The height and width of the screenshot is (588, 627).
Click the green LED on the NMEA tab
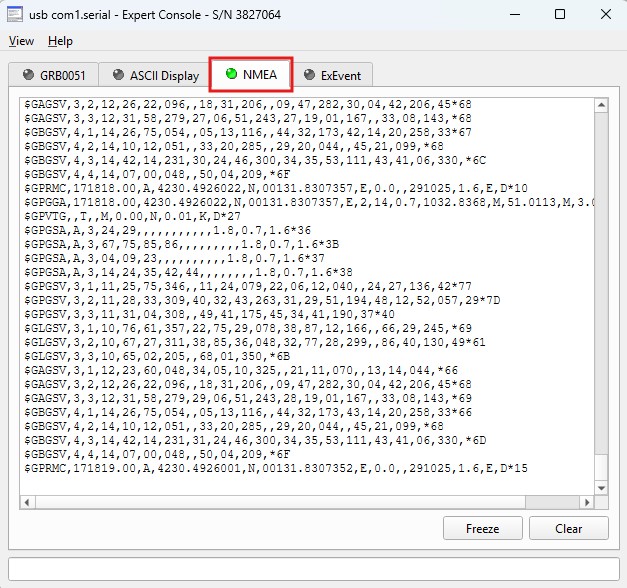[232, 74]
